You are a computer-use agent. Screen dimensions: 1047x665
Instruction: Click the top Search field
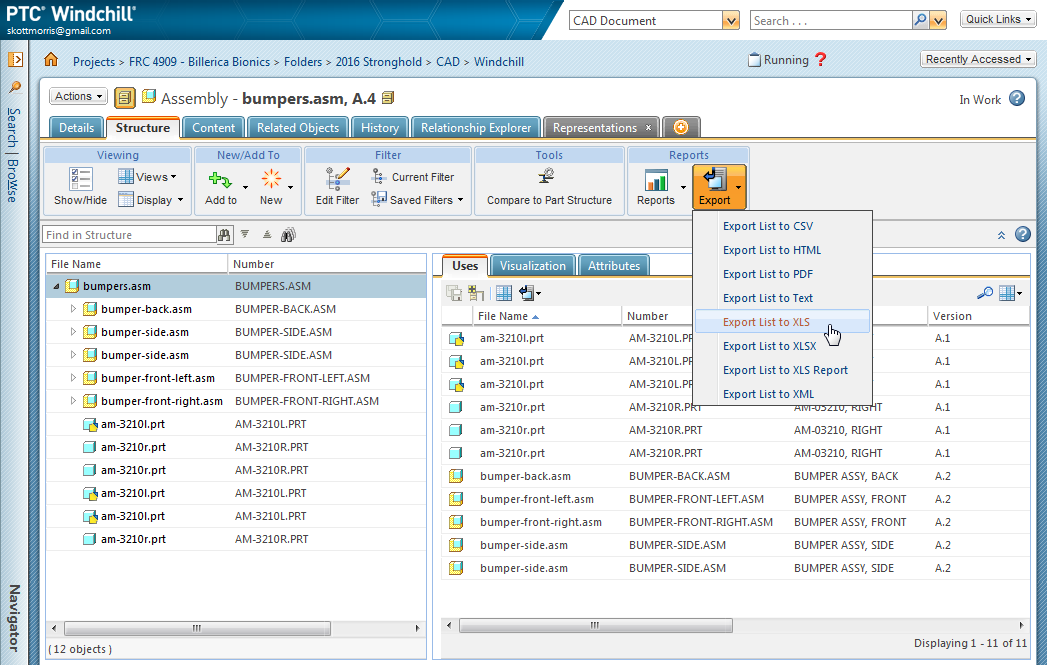pyautogui.click(x=831, y=21)
